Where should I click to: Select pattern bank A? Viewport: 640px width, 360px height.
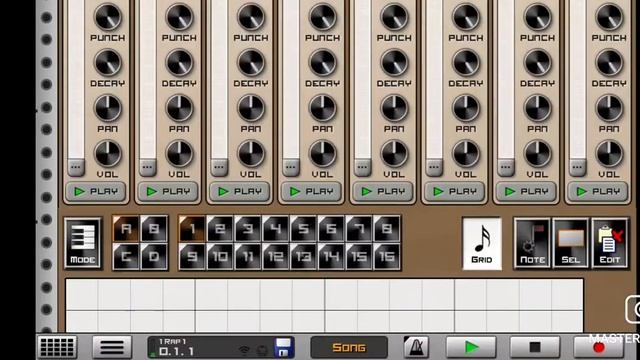click(126, 229)
